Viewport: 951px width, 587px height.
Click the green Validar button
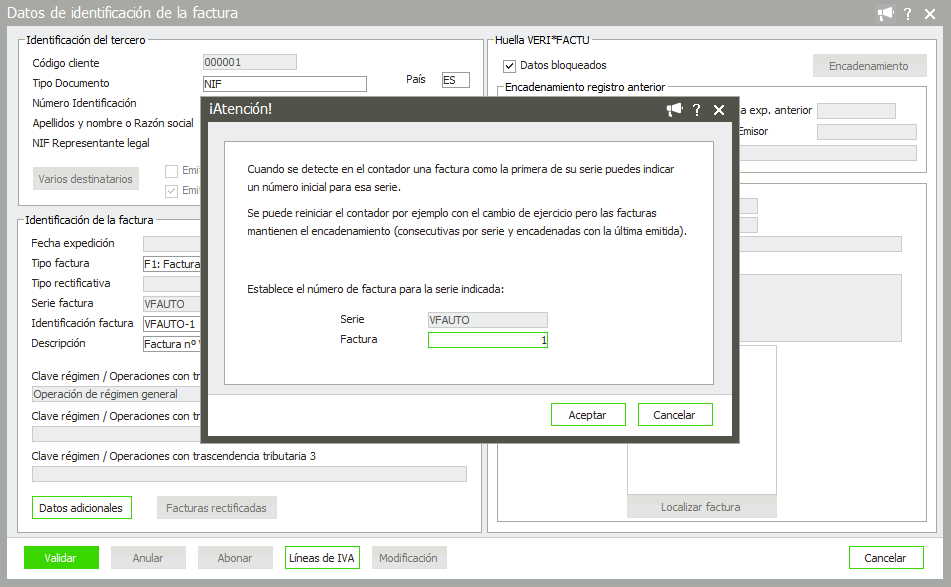61,558
